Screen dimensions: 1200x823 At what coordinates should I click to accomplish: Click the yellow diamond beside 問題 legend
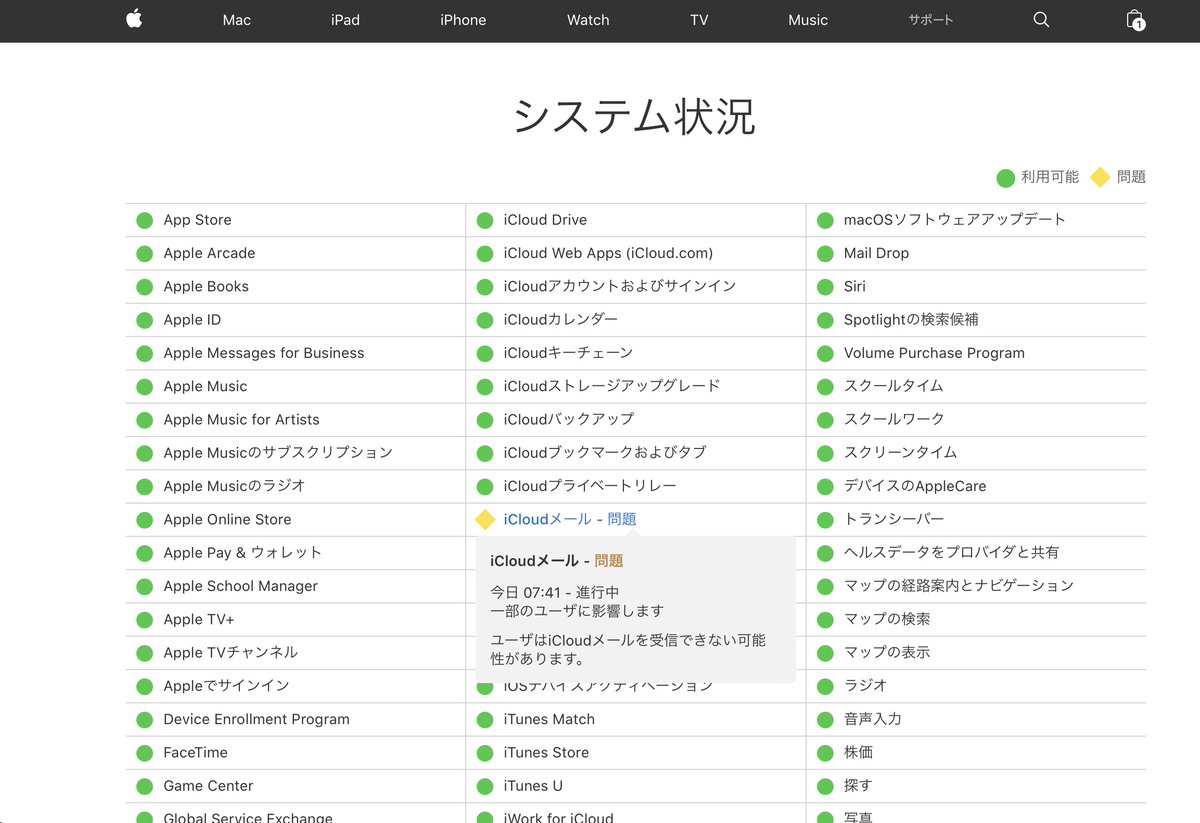[1100, 178]
